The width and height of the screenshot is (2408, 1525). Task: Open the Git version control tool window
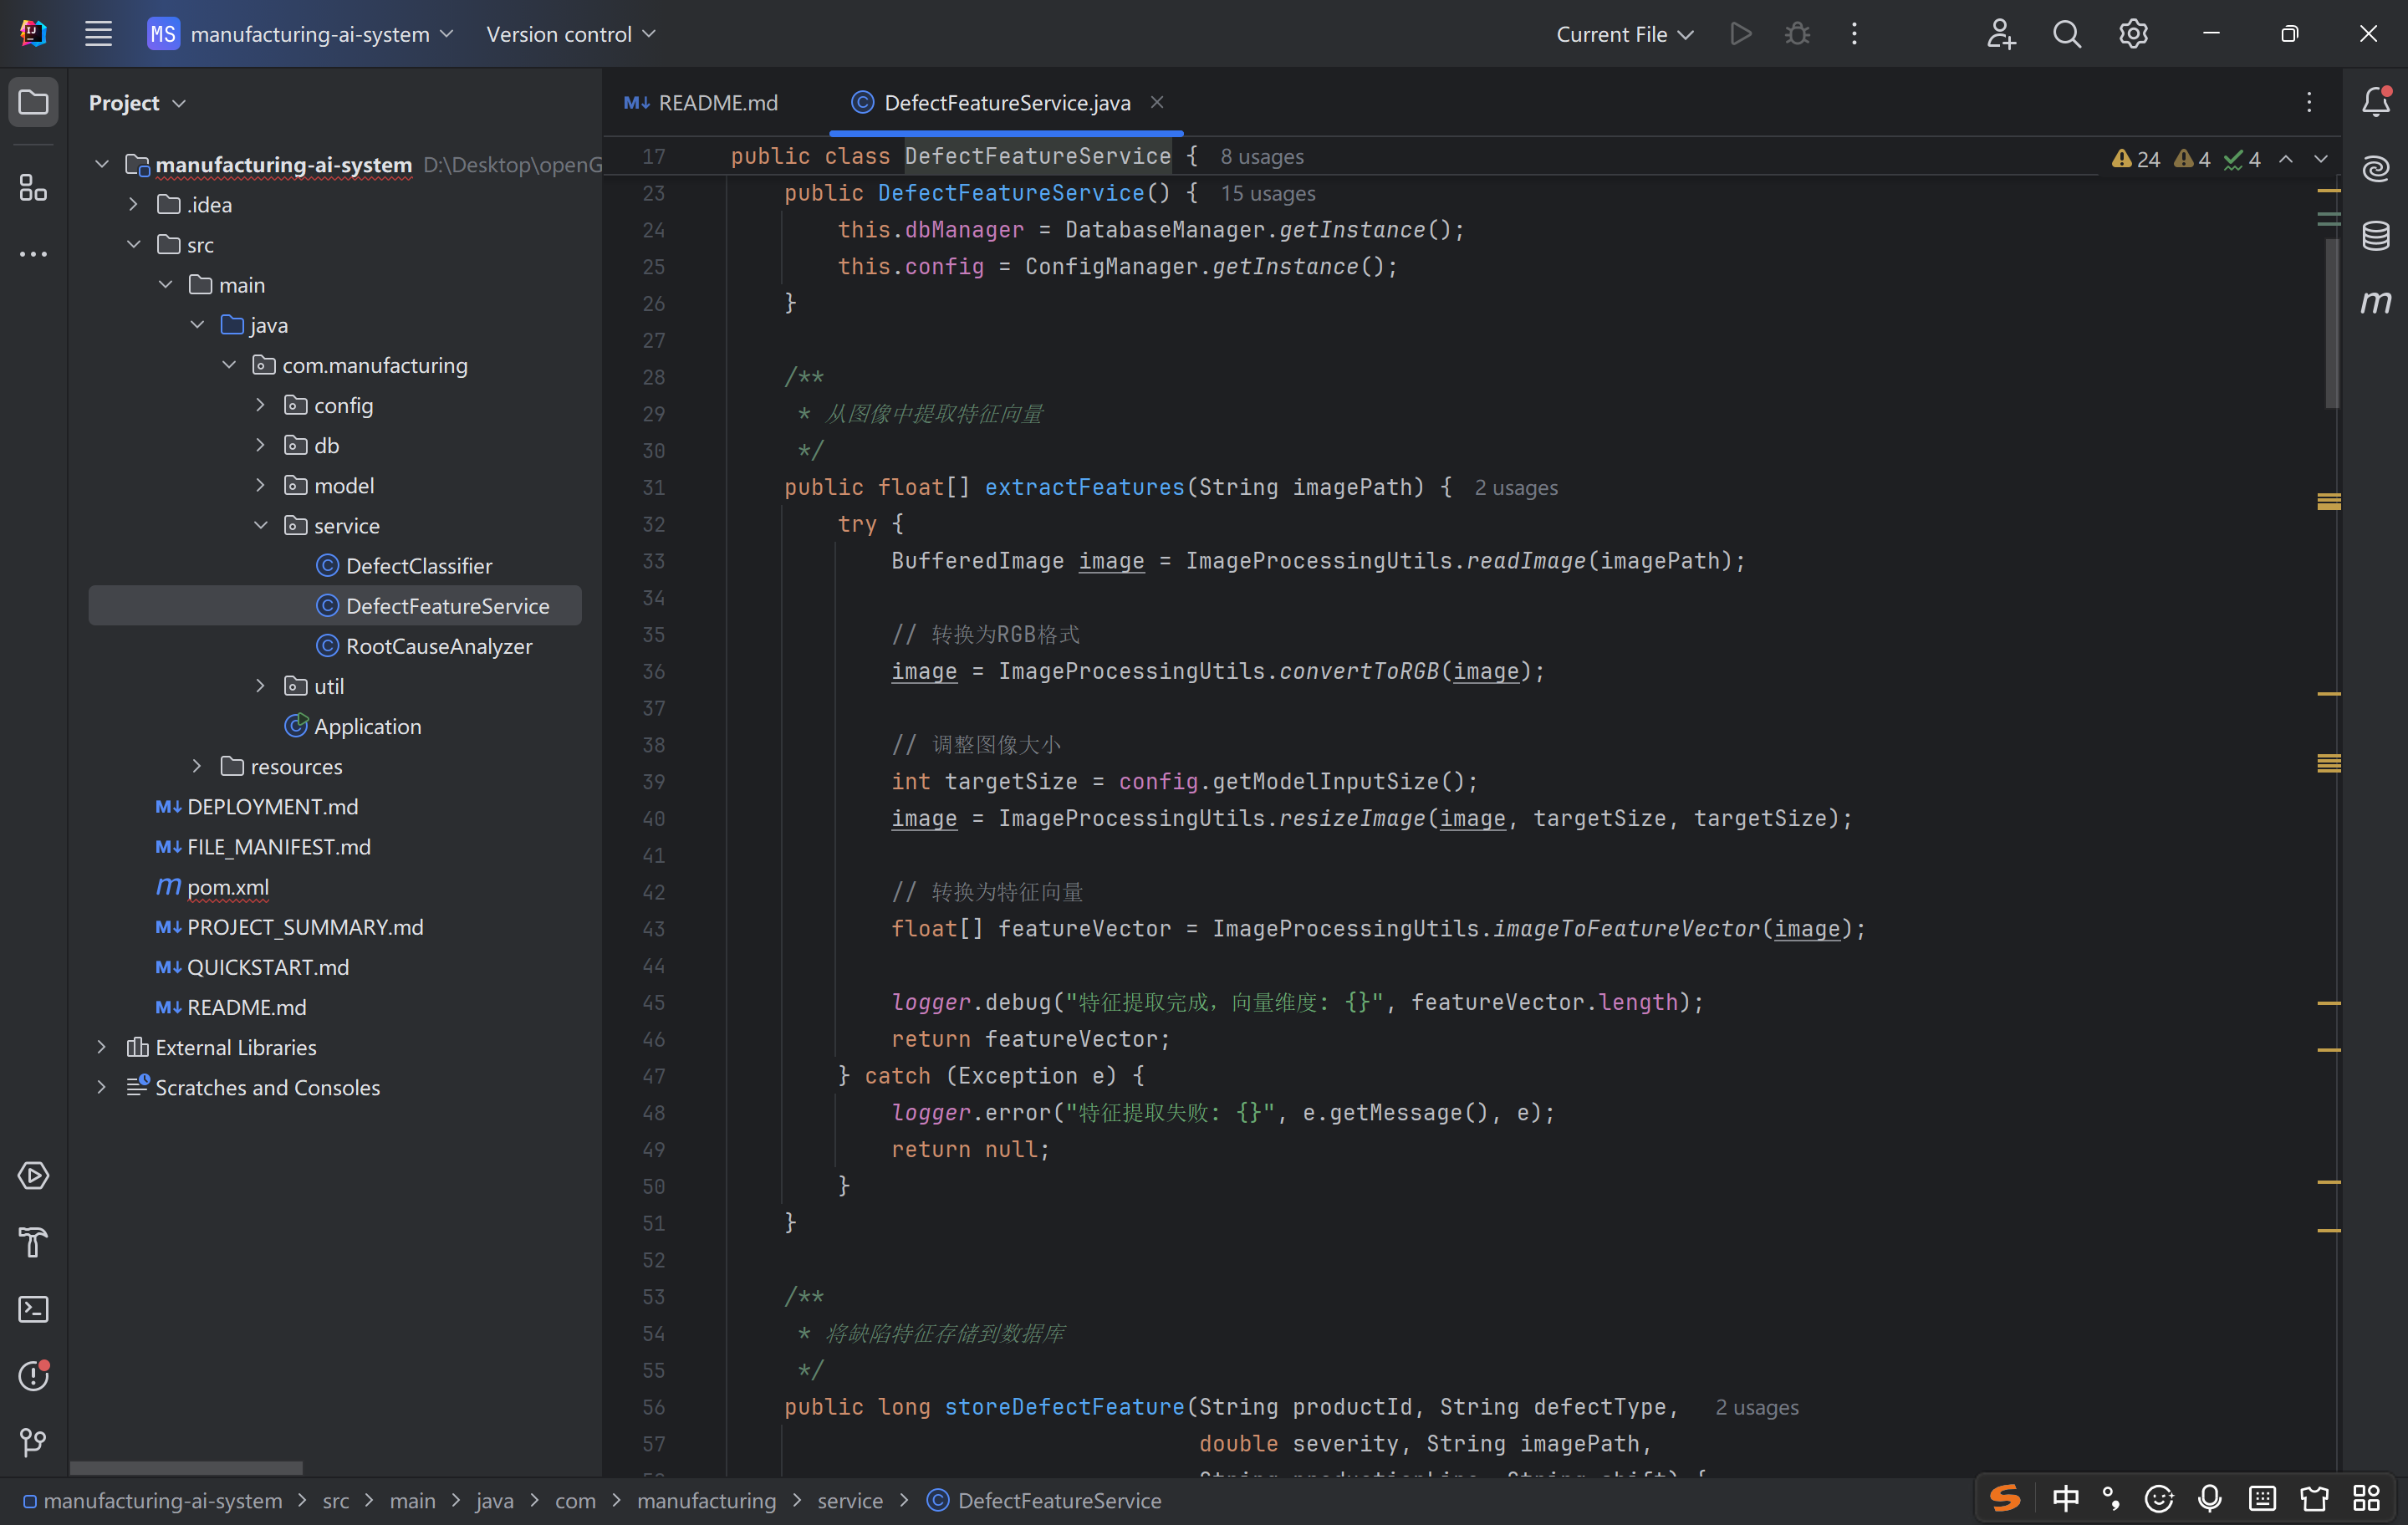pyautogui.click(x=33, y=1441)
